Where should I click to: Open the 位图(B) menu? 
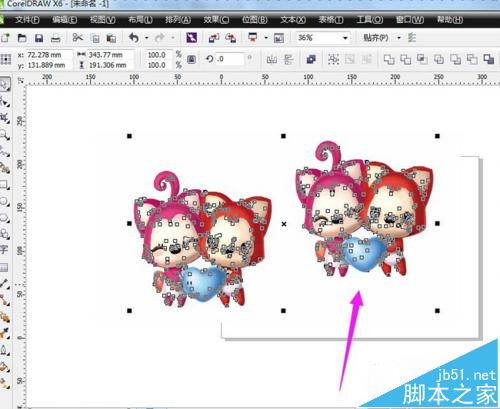point(255,20)
